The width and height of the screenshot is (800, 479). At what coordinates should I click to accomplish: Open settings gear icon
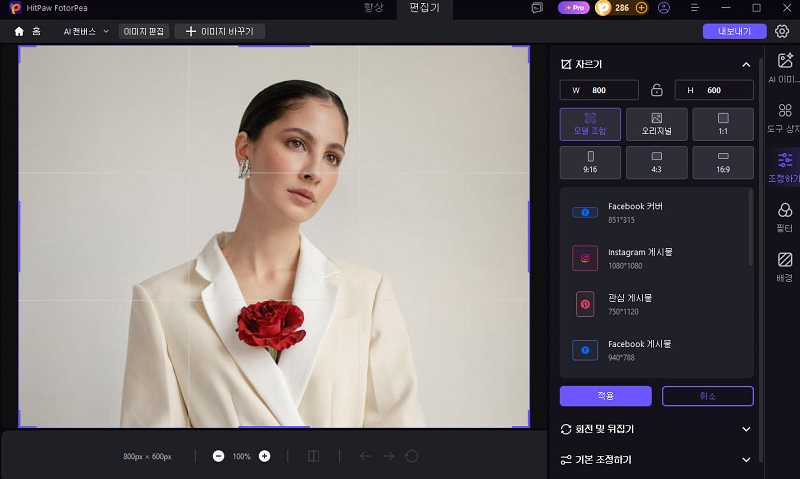point(782,31)
